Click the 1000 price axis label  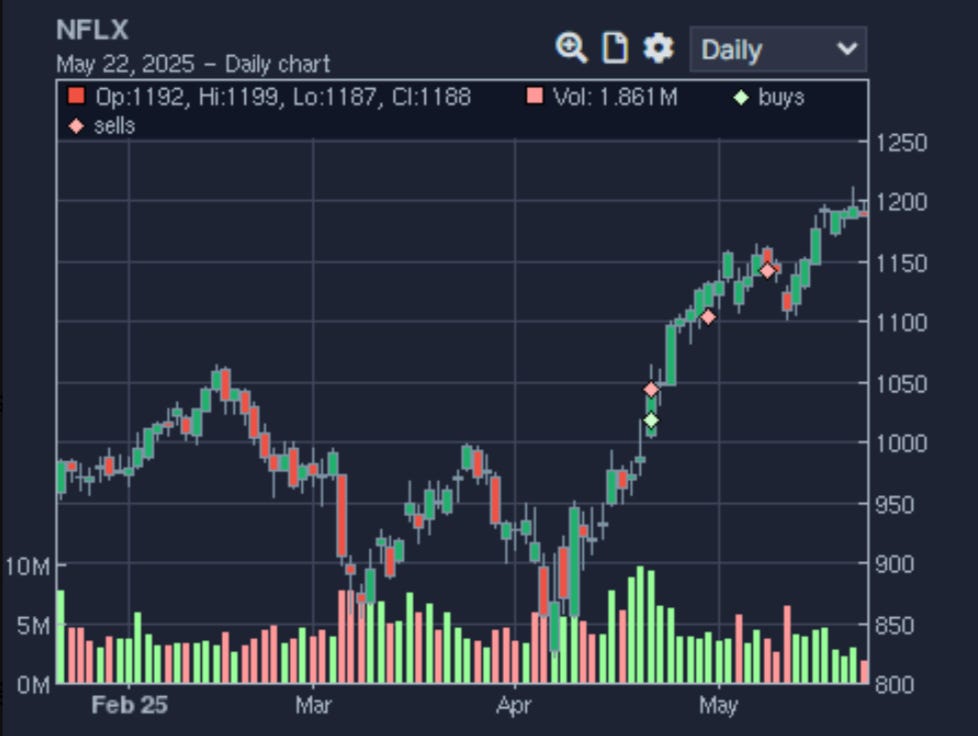click(x=901, y=443)
